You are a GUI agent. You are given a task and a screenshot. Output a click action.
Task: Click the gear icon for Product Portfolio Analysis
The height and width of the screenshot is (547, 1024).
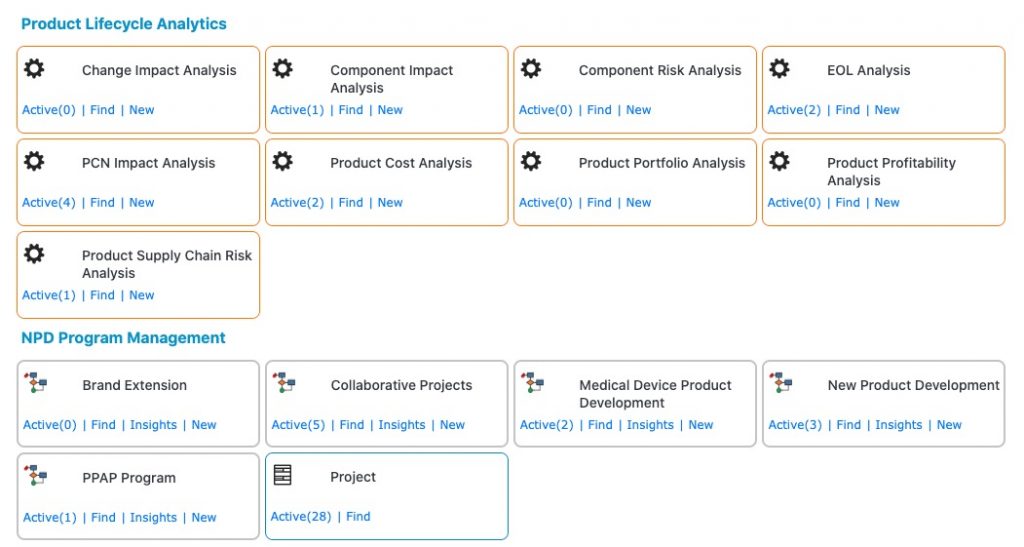tap(531, 161)
